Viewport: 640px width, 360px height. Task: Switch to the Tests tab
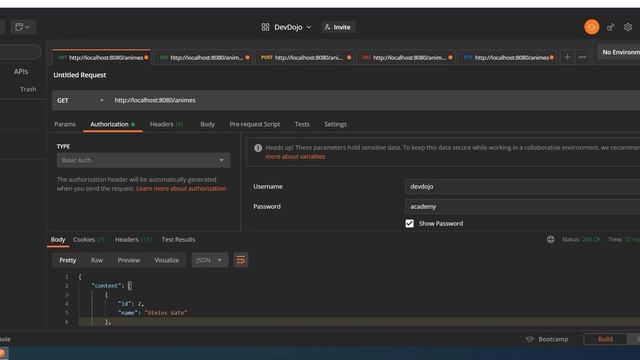tap(302, 124)
